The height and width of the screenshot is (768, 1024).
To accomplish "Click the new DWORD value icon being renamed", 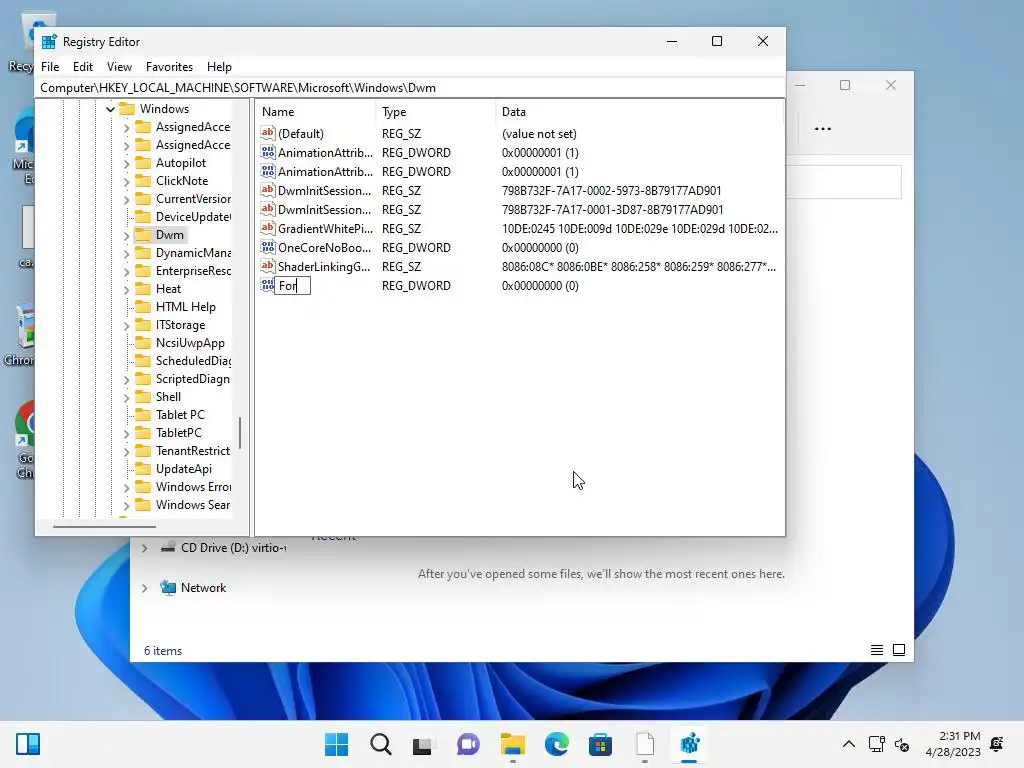I will click(x=268, y=285).
